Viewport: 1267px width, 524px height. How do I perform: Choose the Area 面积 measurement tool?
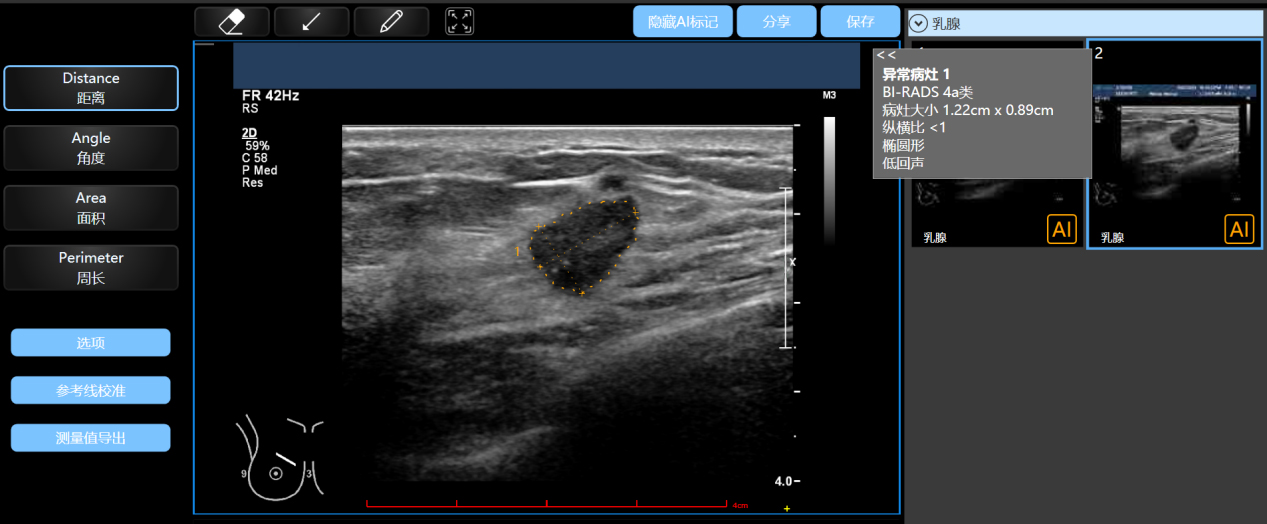click(91, 208)
